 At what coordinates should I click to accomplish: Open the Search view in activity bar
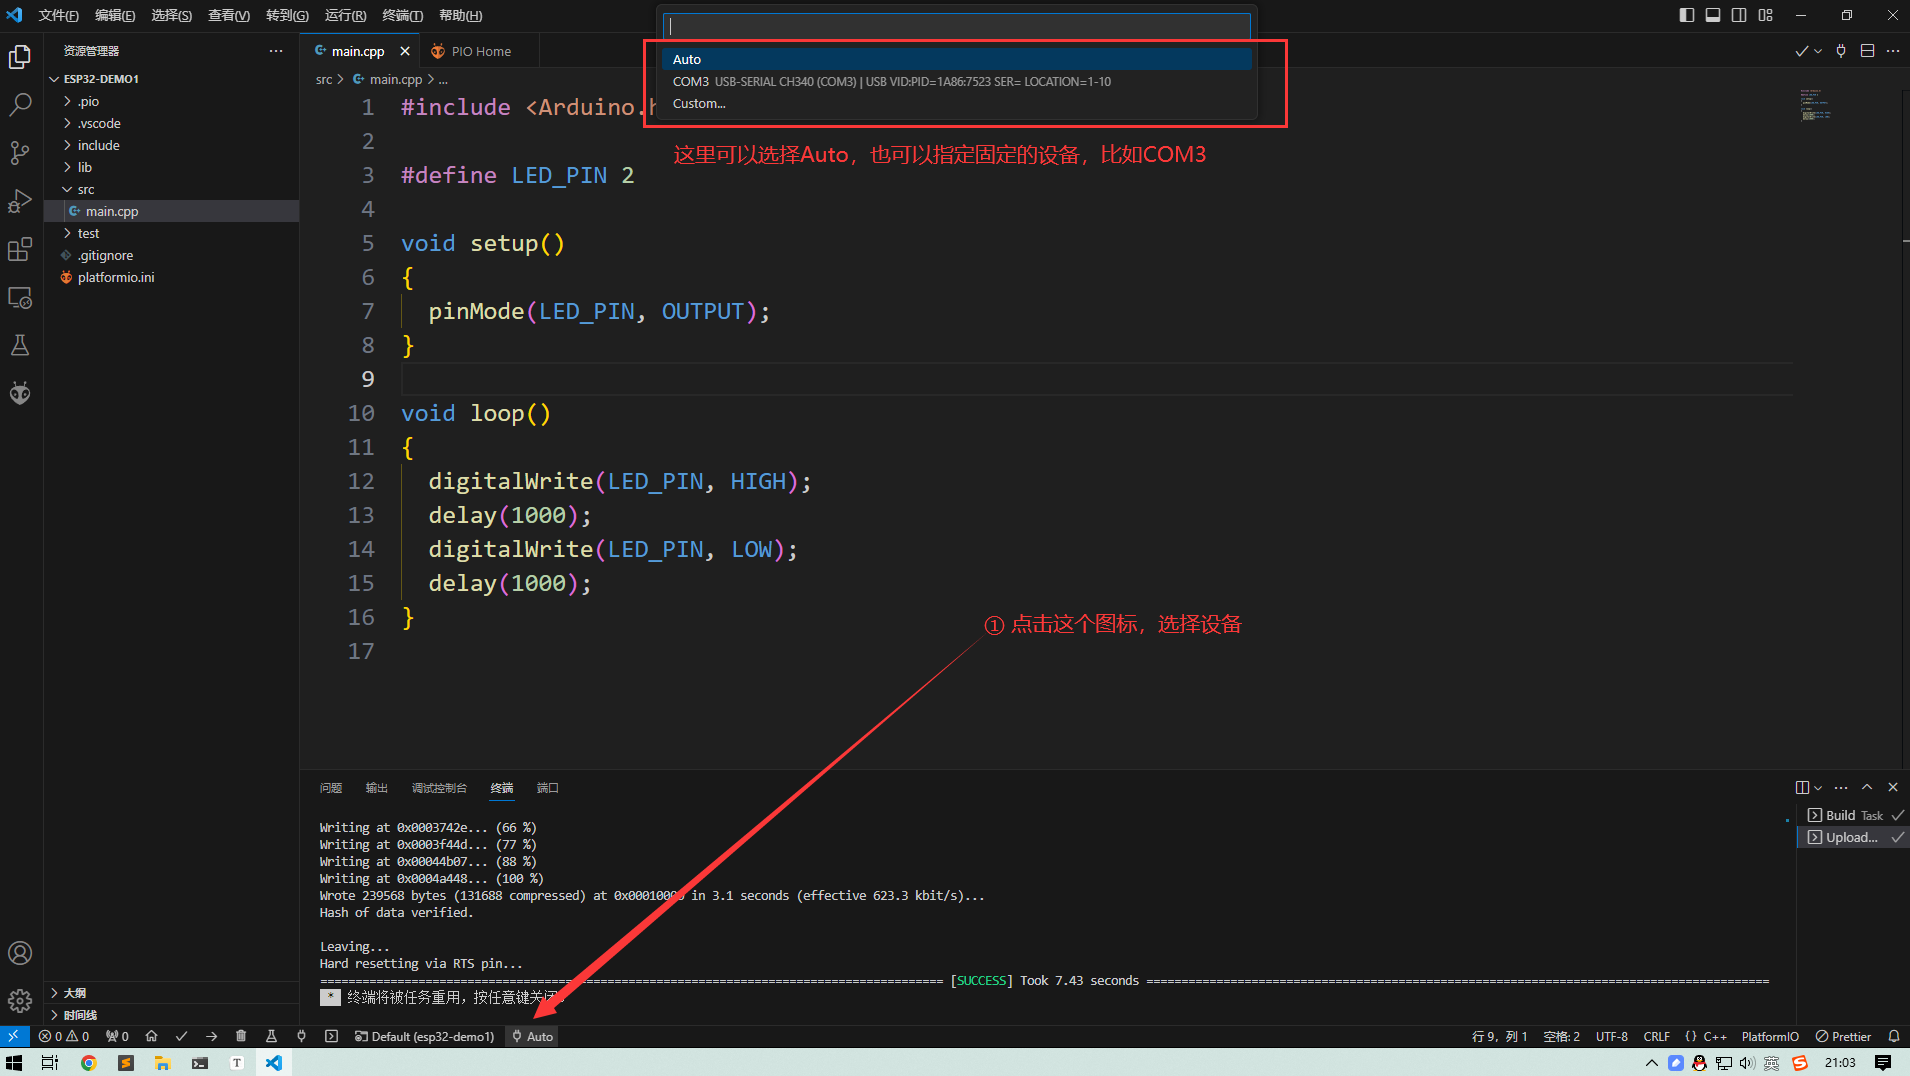(x=20, y=104)
